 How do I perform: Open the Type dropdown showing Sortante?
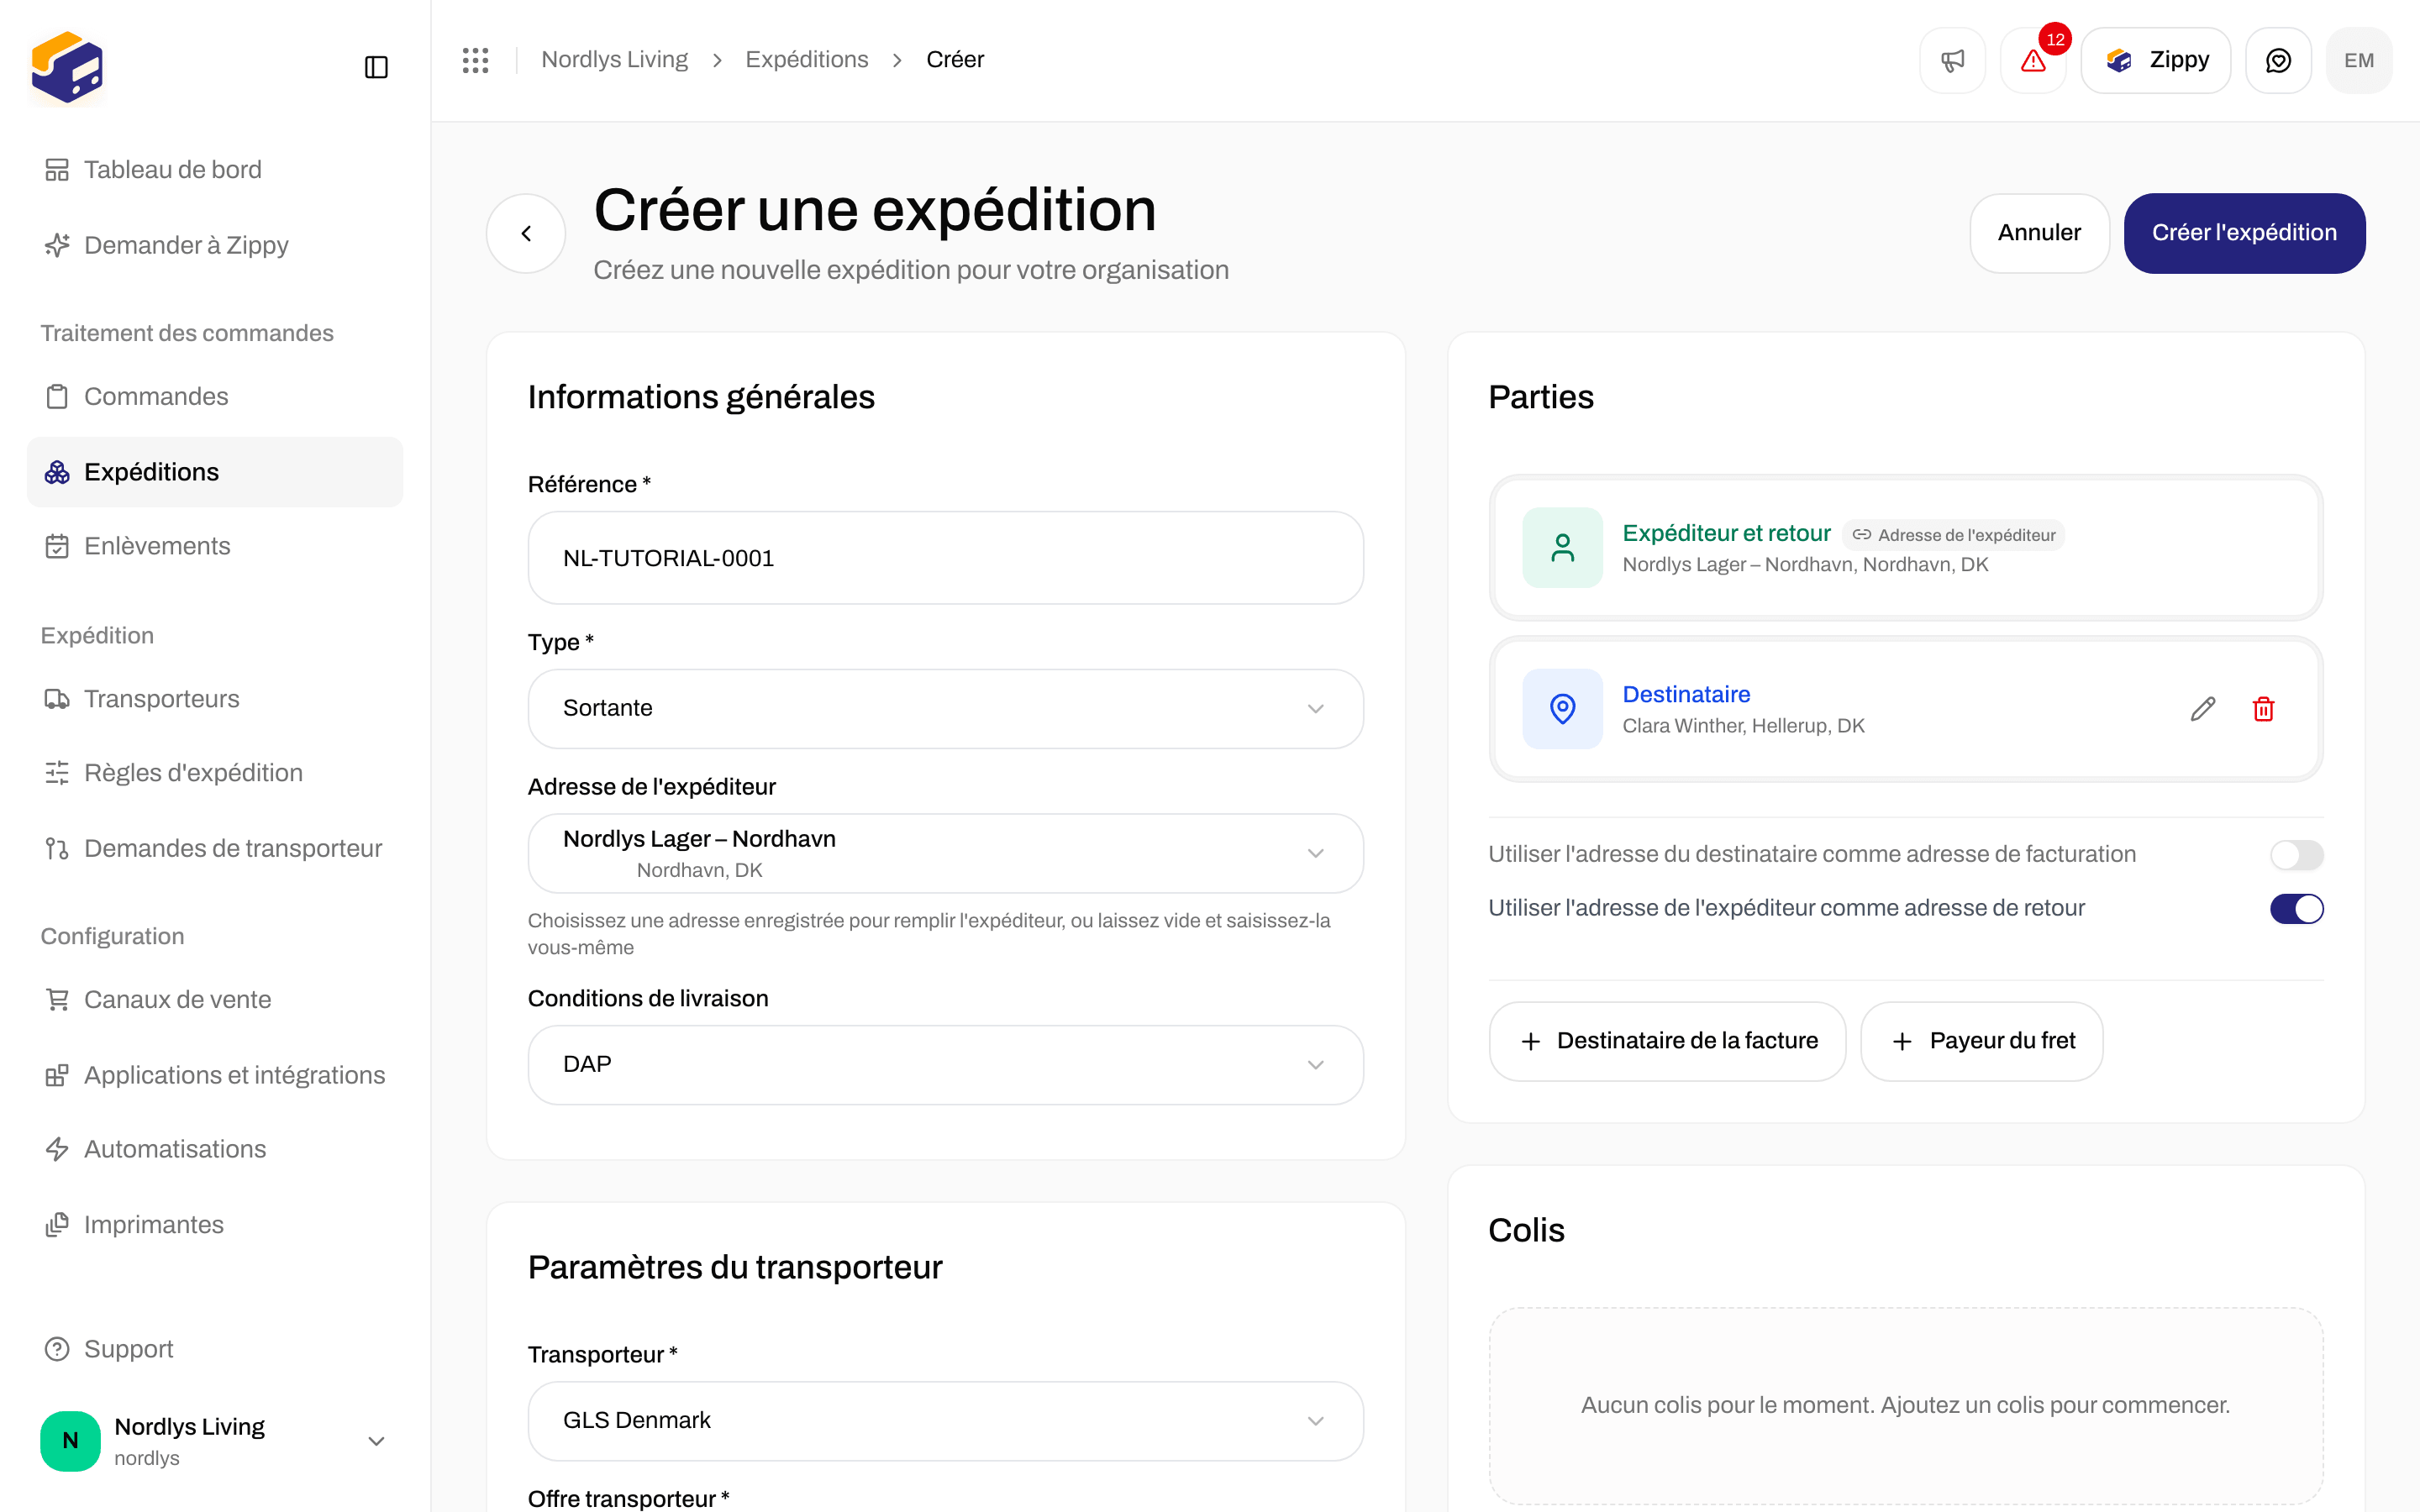pyautogui.click(x=945, y=709)
